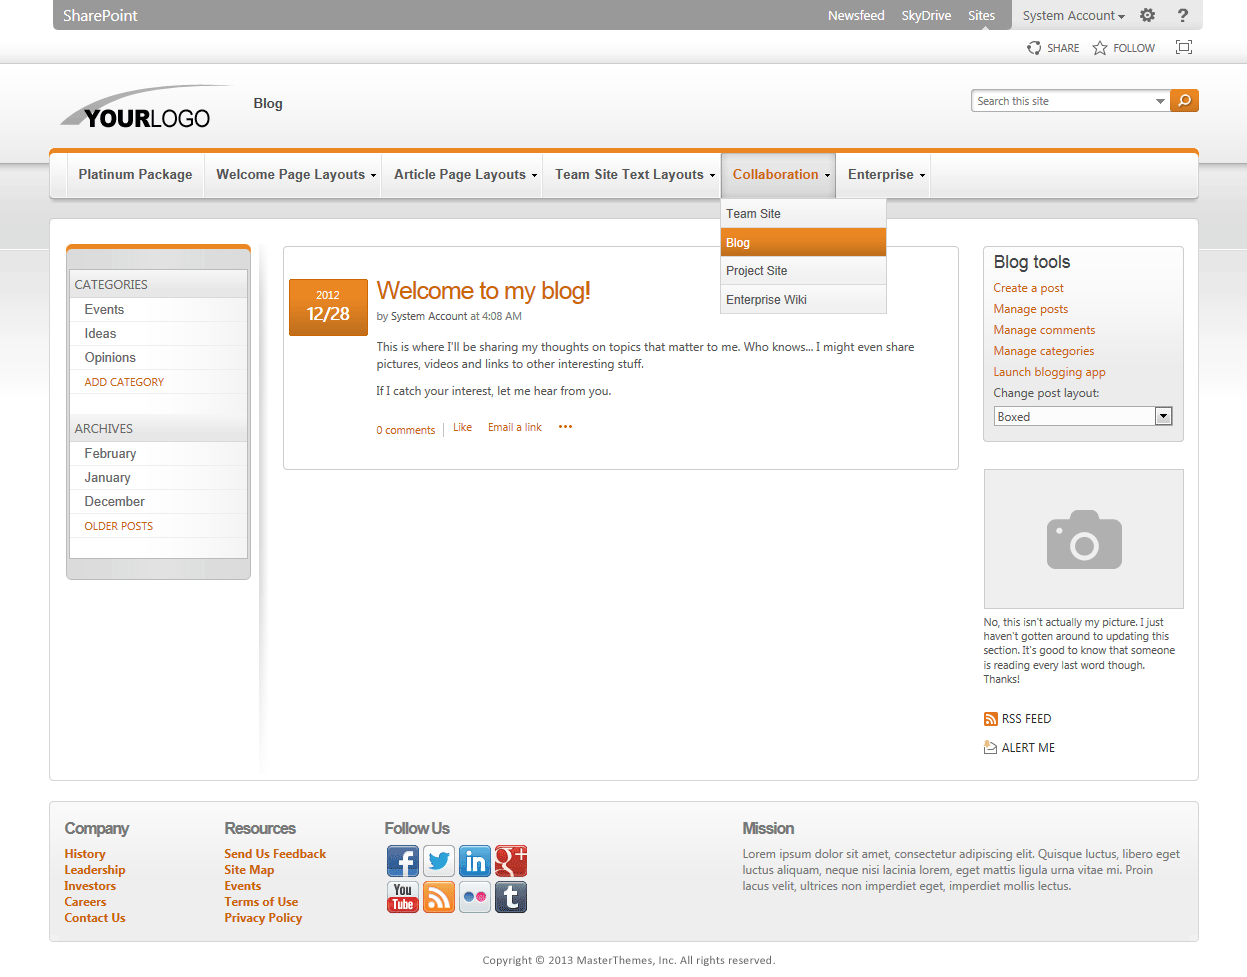Image resolution: width=1247 pixels, height=977 pixels.
Task: Click the search magnifier button
Action: click(x=1184, y=100)
